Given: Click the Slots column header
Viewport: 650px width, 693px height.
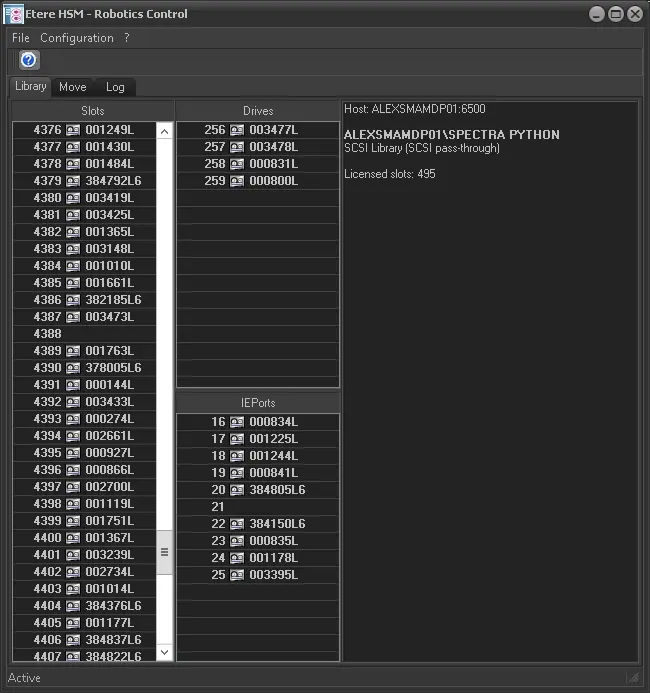Looking at the screenshot, I should [92, 111].
